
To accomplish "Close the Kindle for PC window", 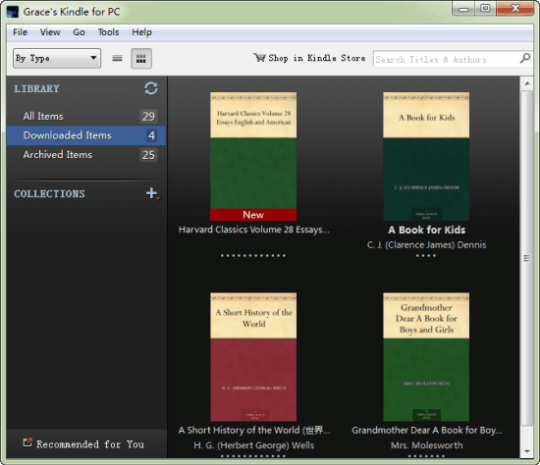I will [x=515, y=8].
